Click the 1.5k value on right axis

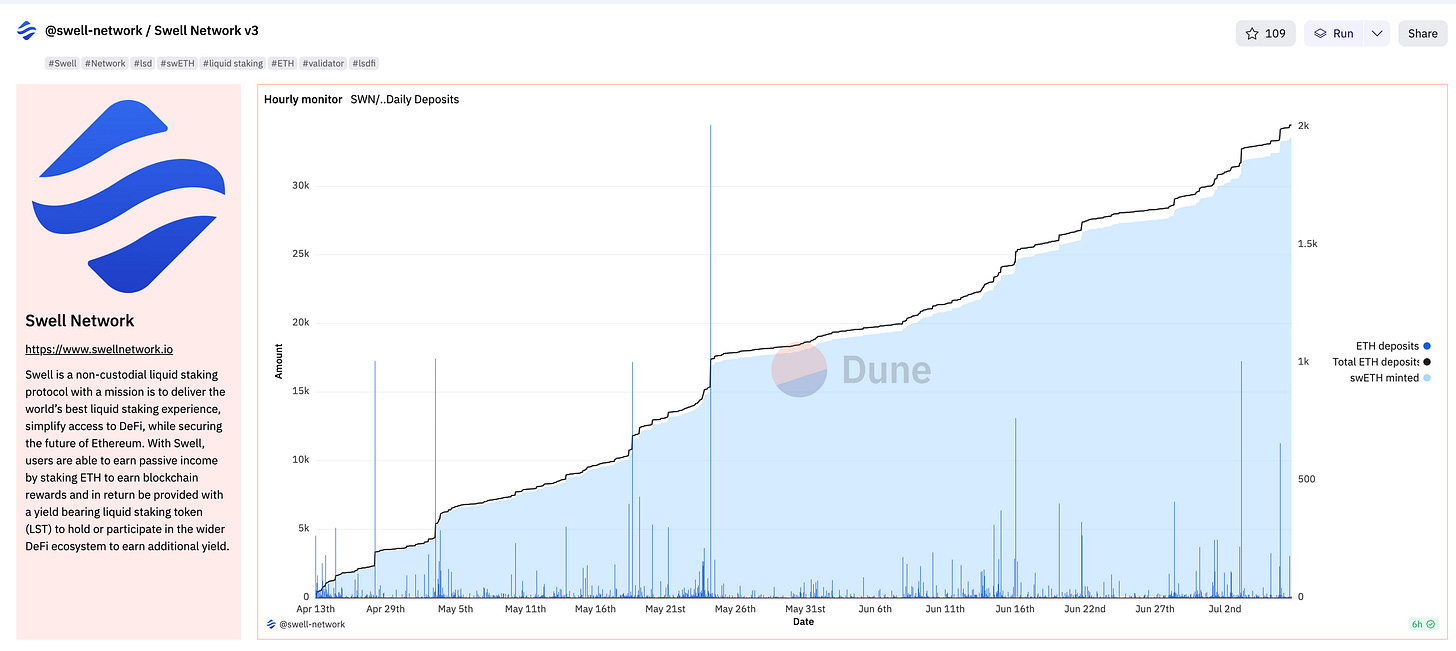click(1307, 244)
